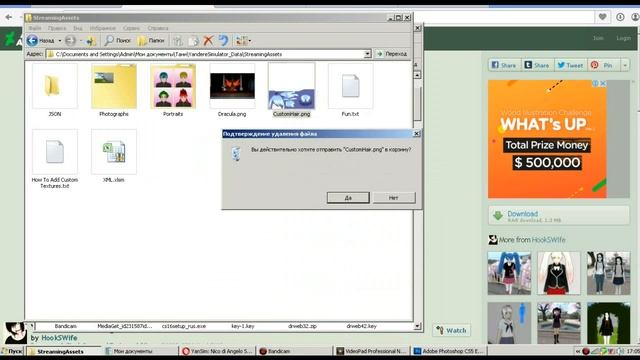Click the Login link in DeviantArt header

(623, 38)
